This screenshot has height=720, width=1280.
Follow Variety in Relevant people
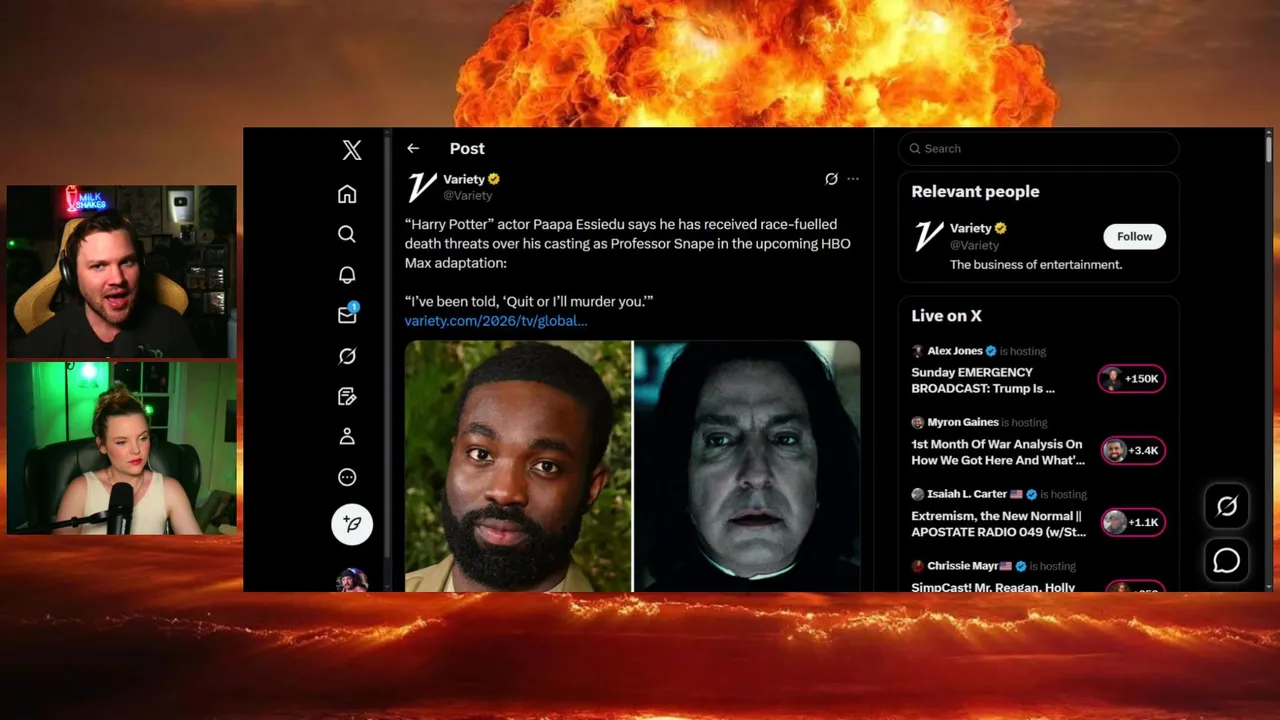pyautogui.click(x=1134, y=236)
